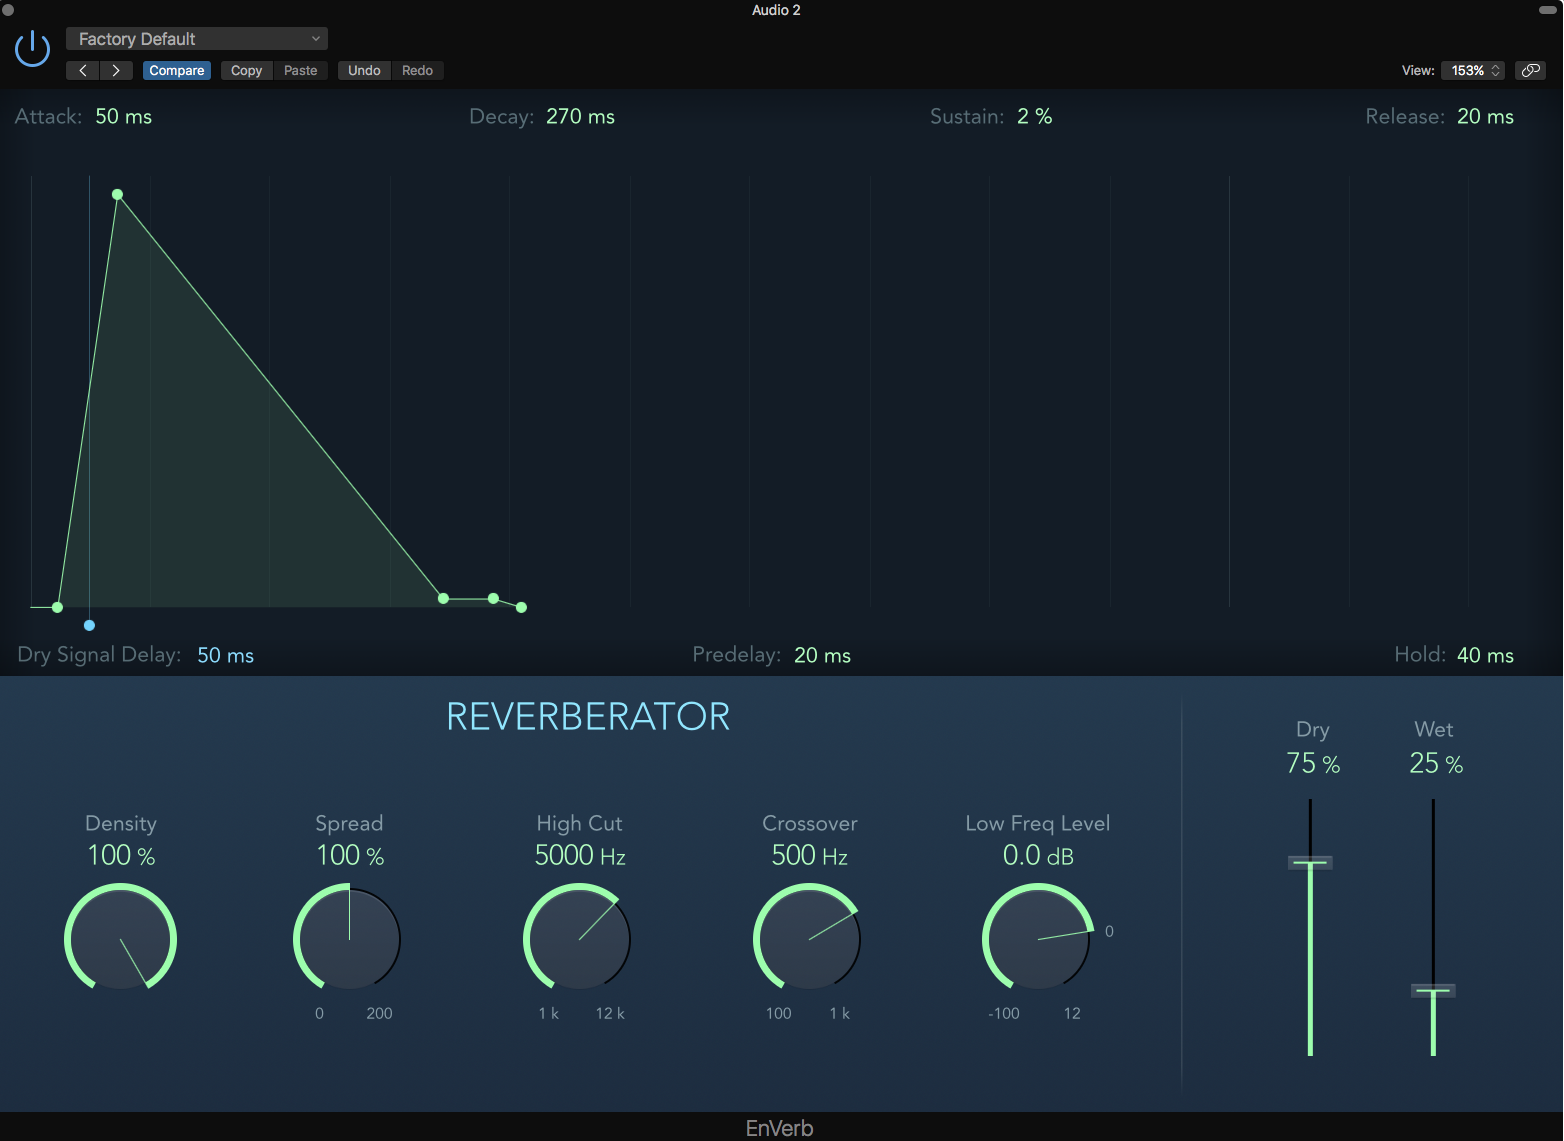This screenshot has width=1564, height=1141.
Task: Enable Undo for the last change
Action: [x=363, y=70]
